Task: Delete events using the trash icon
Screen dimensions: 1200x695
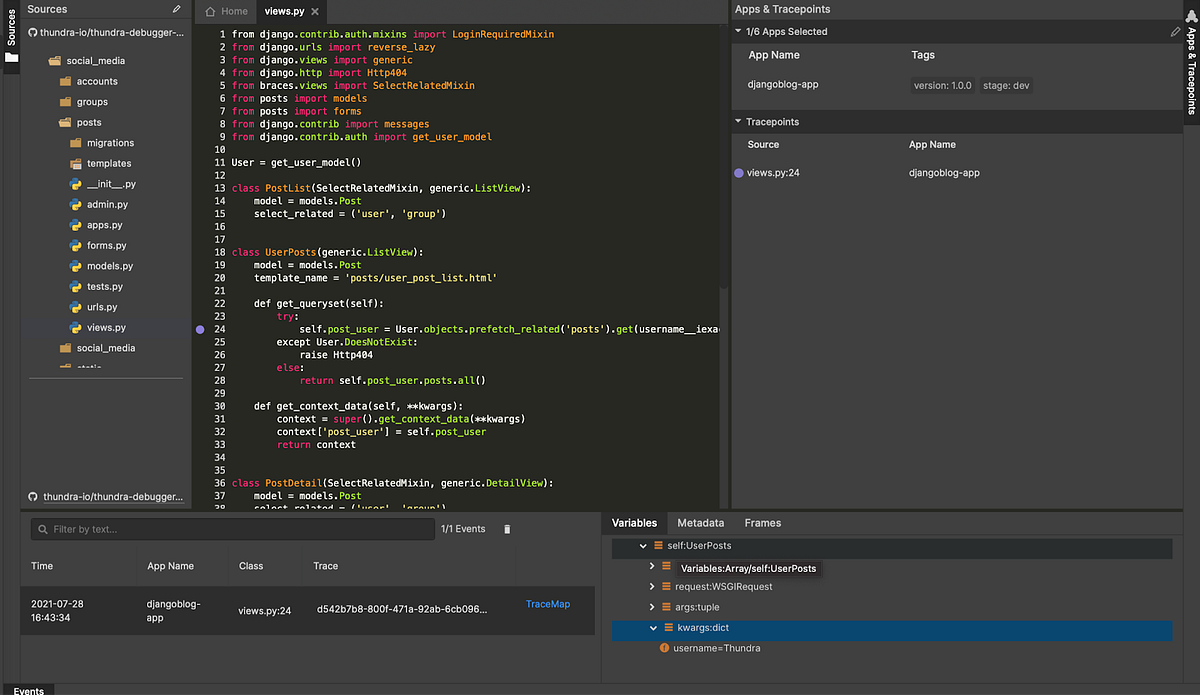Action: [x=507, y=529]
